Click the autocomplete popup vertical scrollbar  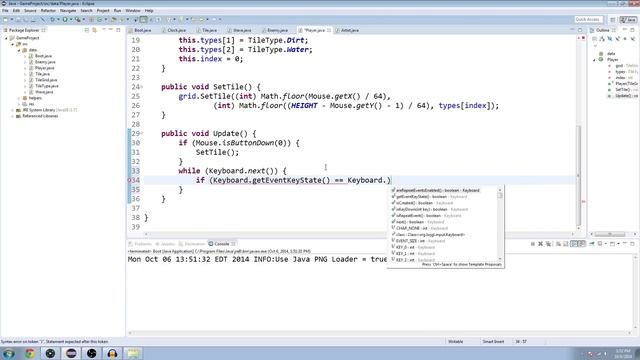[x=500, y=224]
